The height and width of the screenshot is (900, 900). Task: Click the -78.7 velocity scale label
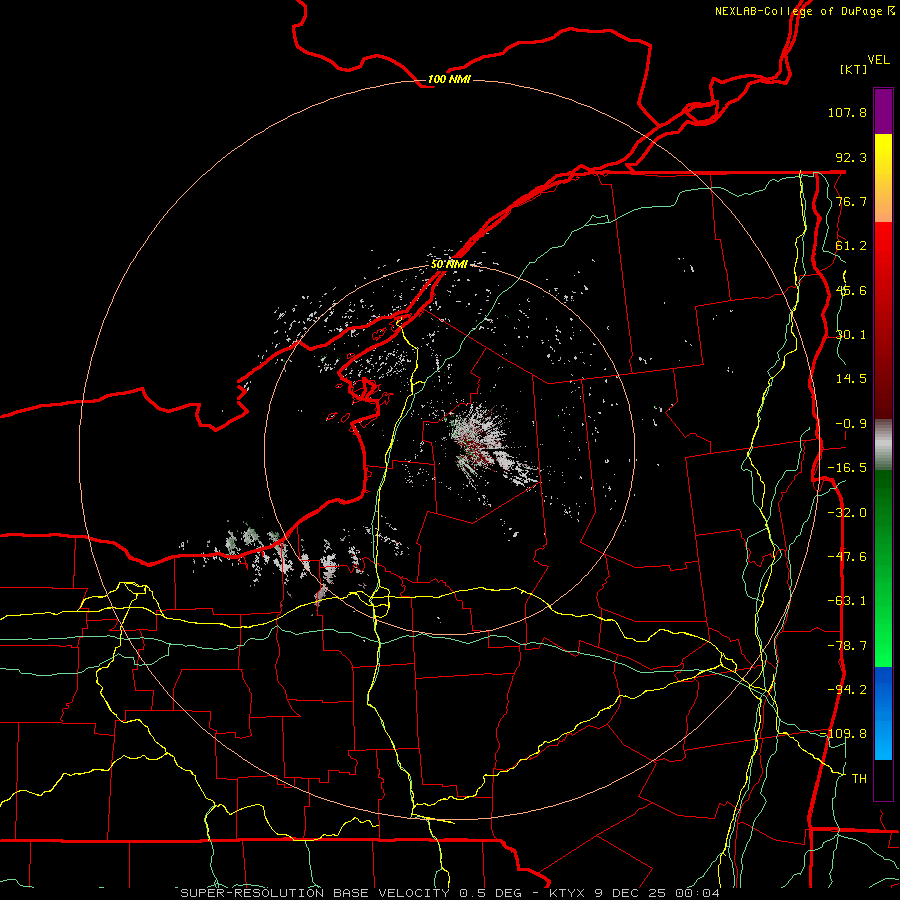tap(847, 646)
